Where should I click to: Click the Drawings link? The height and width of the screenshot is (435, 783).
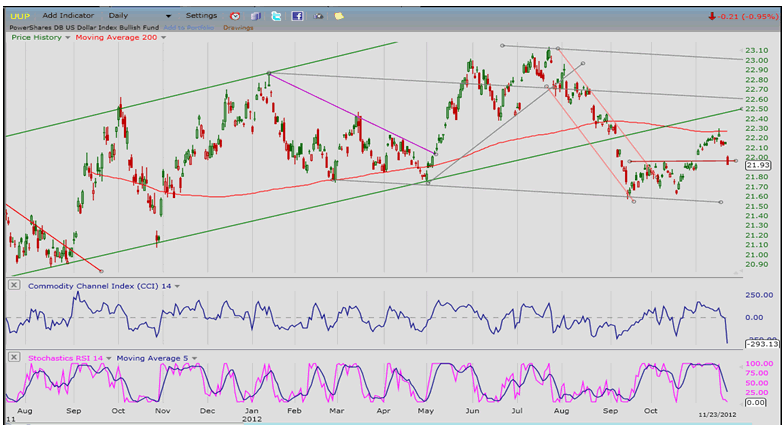coord(238,27)
